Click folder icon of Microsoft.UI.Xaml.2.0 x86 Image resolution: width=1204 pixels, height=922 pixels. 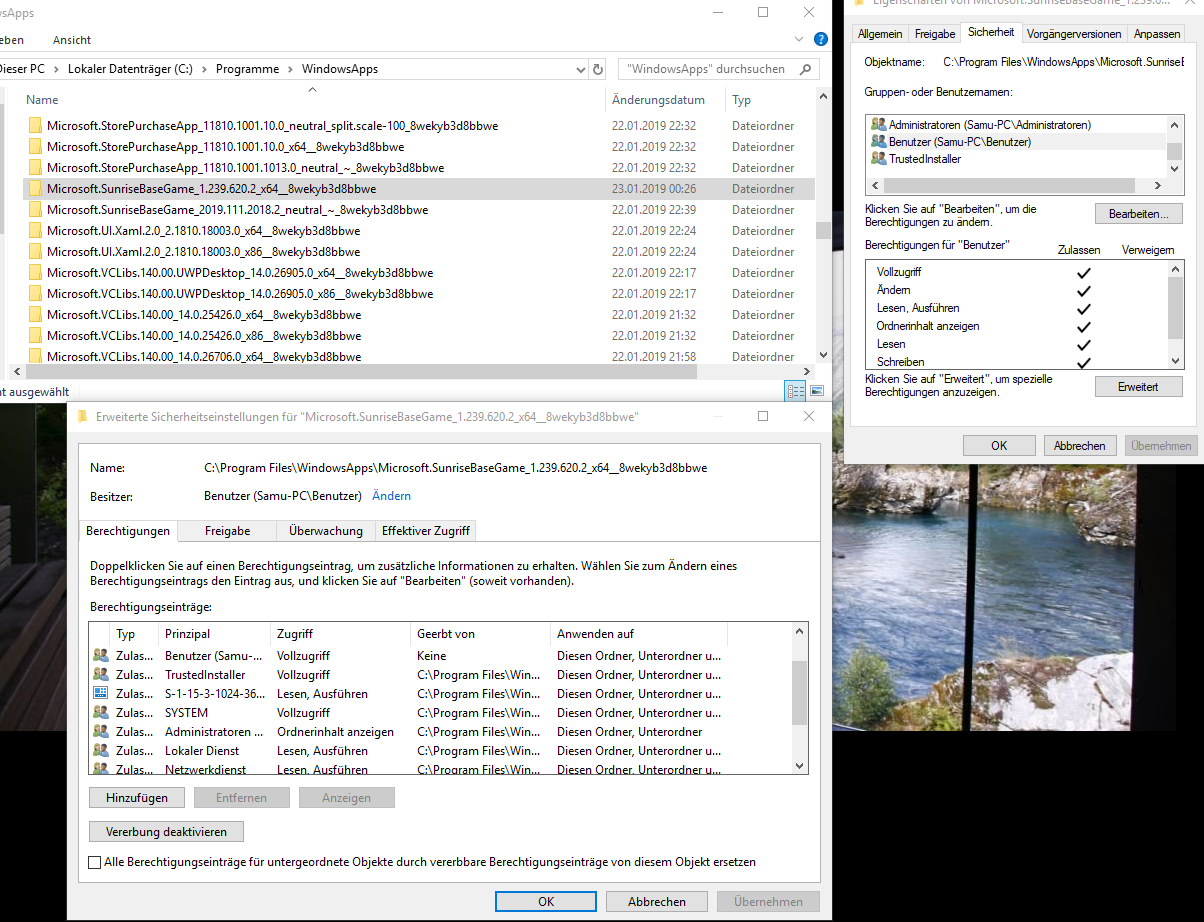36,252
